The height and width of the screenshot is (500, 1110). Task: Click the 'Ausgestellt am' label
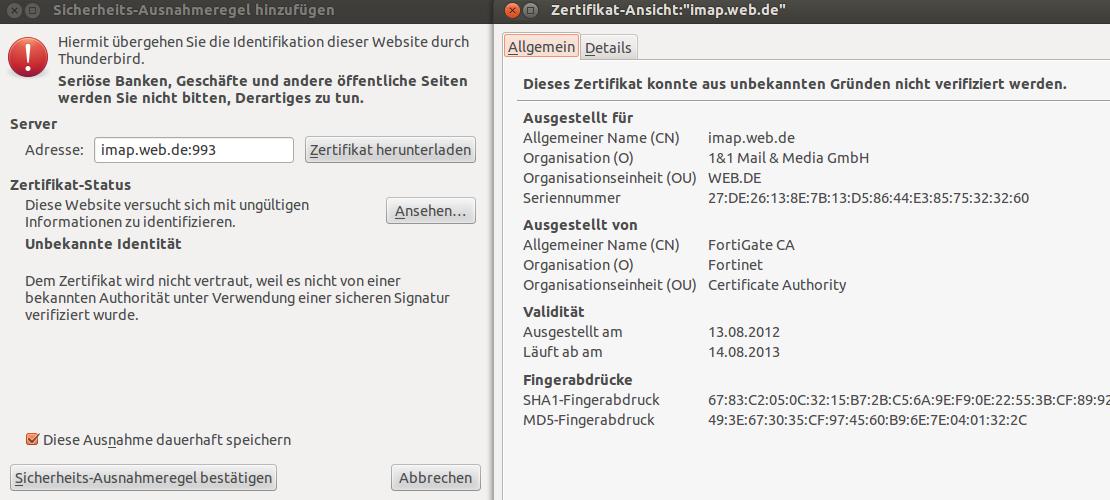[x=573, y=331]
